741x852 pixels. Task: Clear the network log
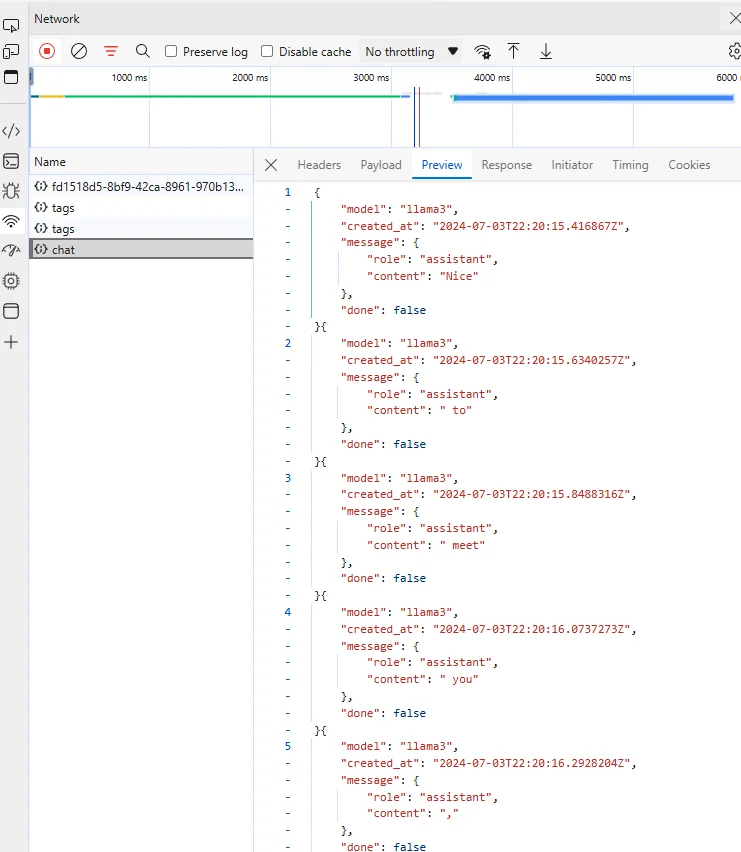79,51
